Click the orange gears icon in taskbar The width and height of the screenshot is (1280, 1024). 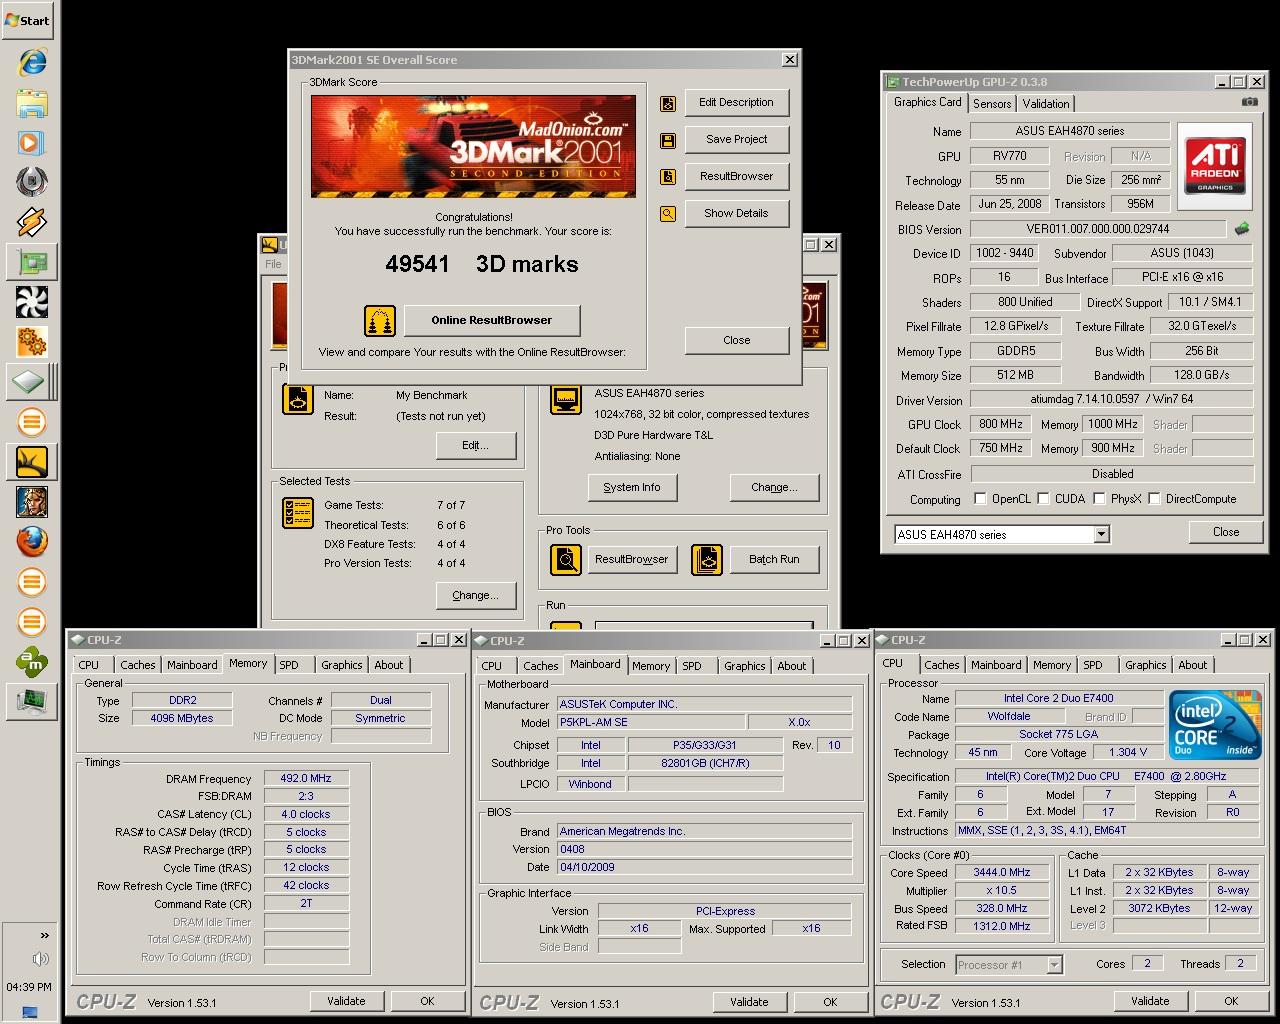[x=32, y=342]
